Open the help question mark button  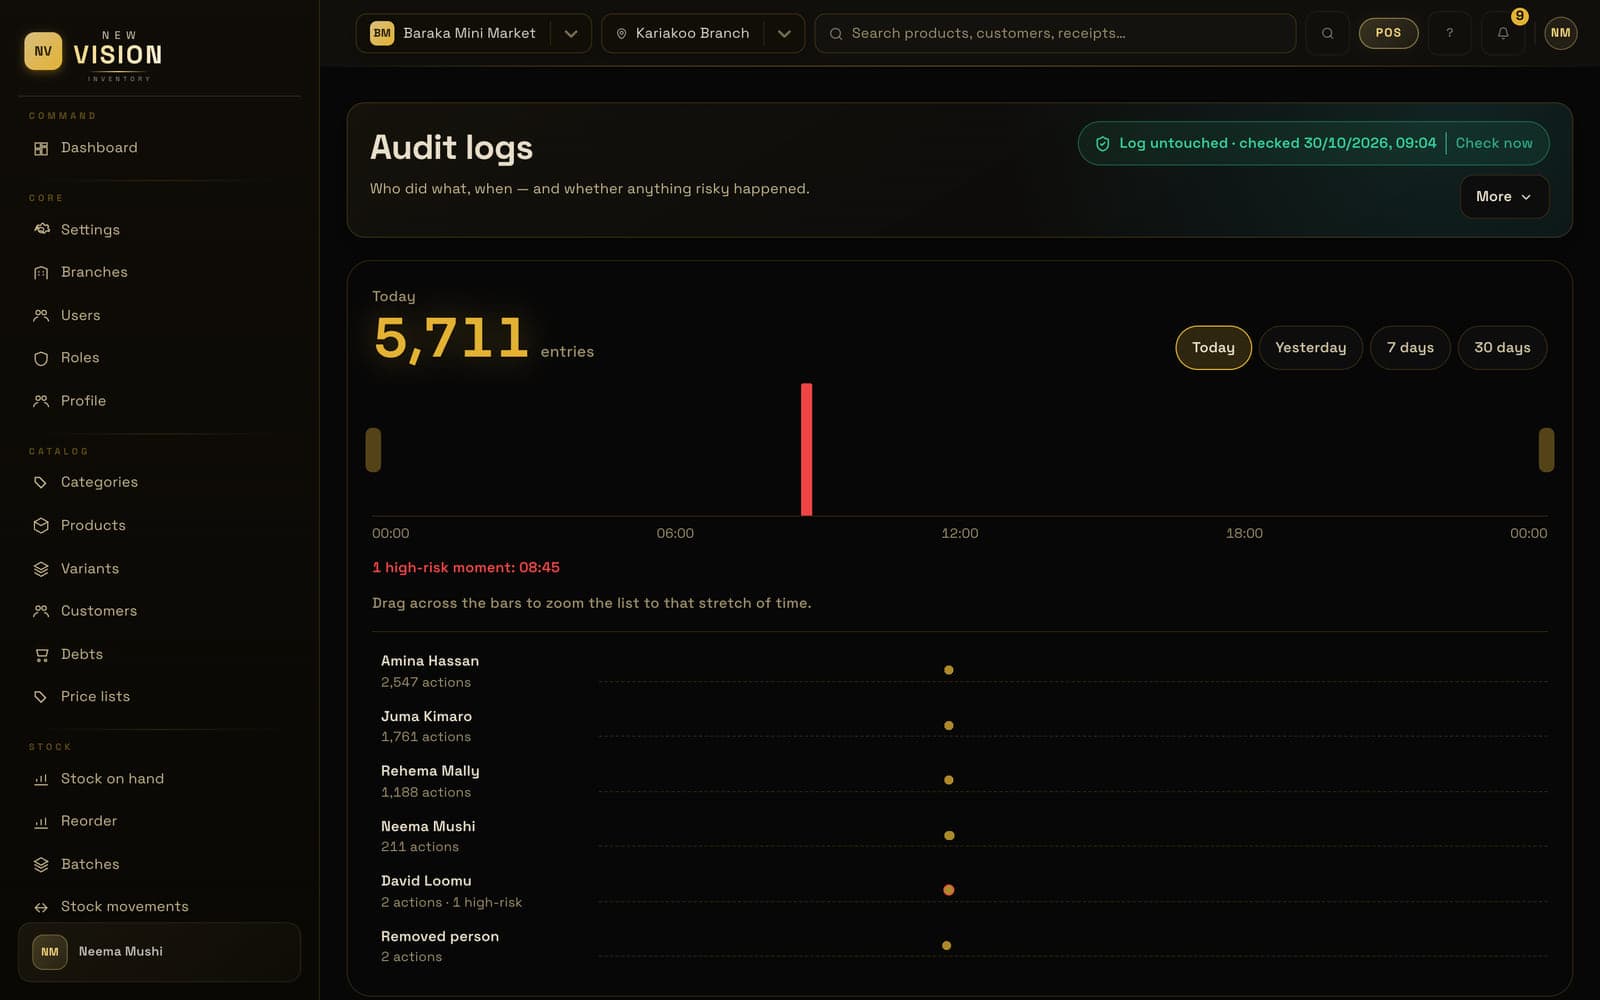tap(1449, 33)
